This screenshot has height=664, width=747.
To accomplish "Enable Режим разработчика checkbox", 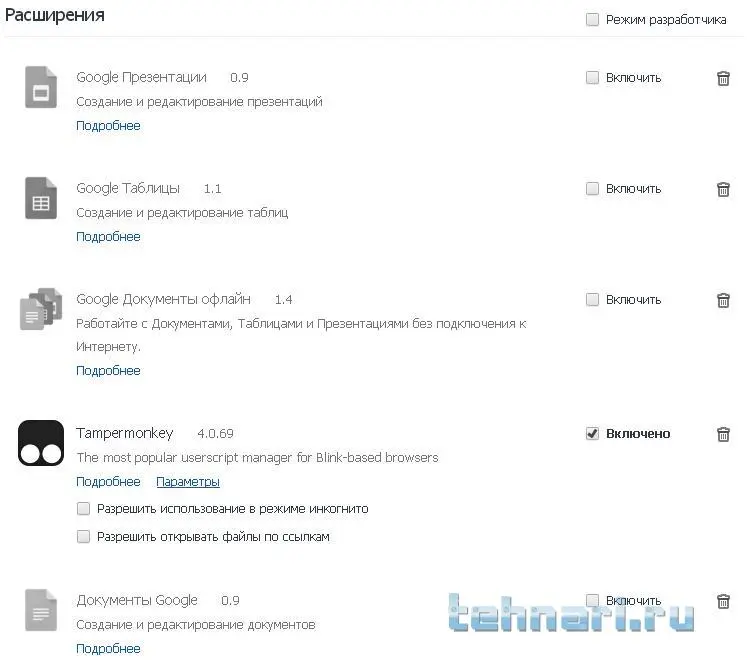I will [592, 20].
